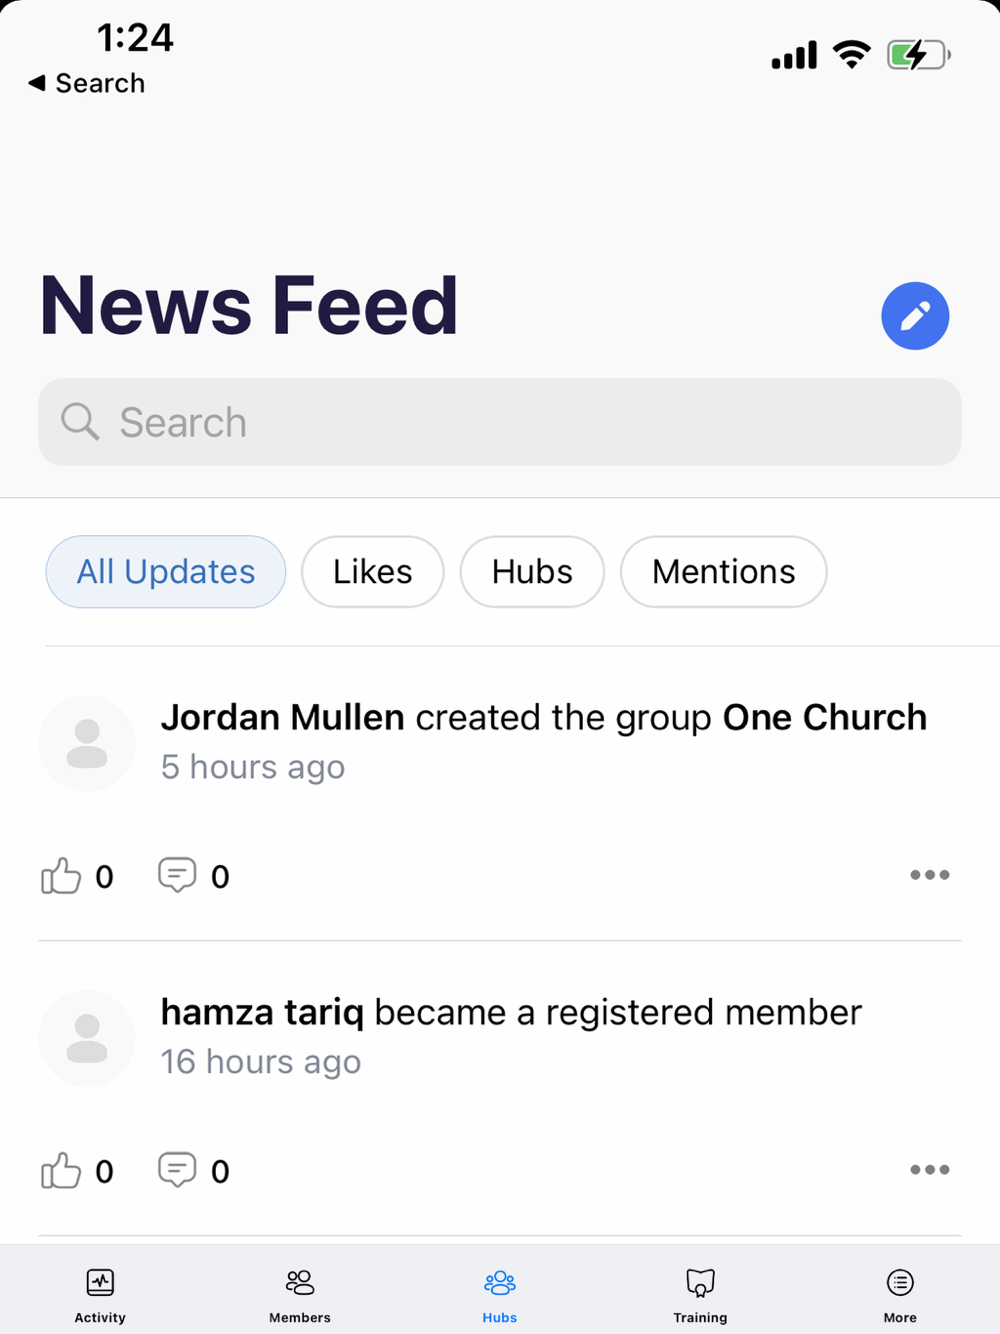Go back to Search via status bar
Viewport: 1000px width, 1334px height.
[87, 83]
